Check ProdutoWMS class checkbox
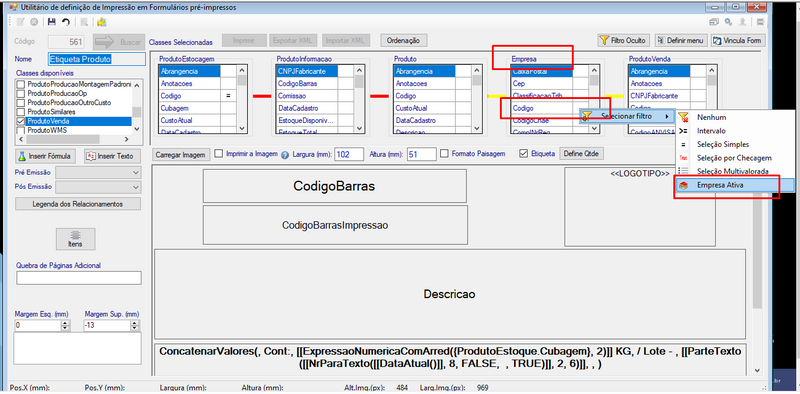This screenshot has width=800, height=394. click(x=21, y=130)
